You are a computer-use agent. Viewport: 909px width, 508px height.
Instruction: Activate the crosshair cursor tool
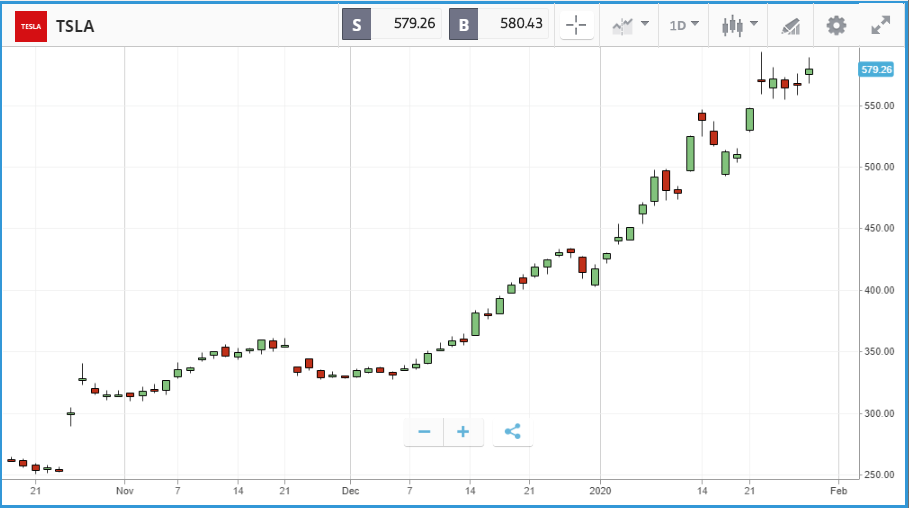(576, 25)
